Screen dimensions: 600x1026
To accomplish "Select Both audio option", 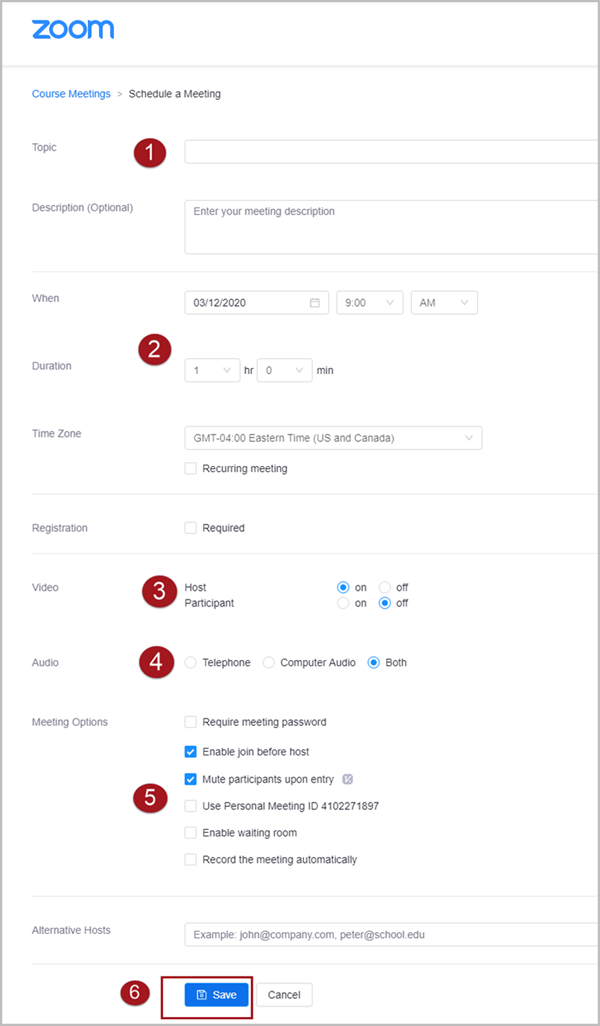I will (x=374, y=663).
